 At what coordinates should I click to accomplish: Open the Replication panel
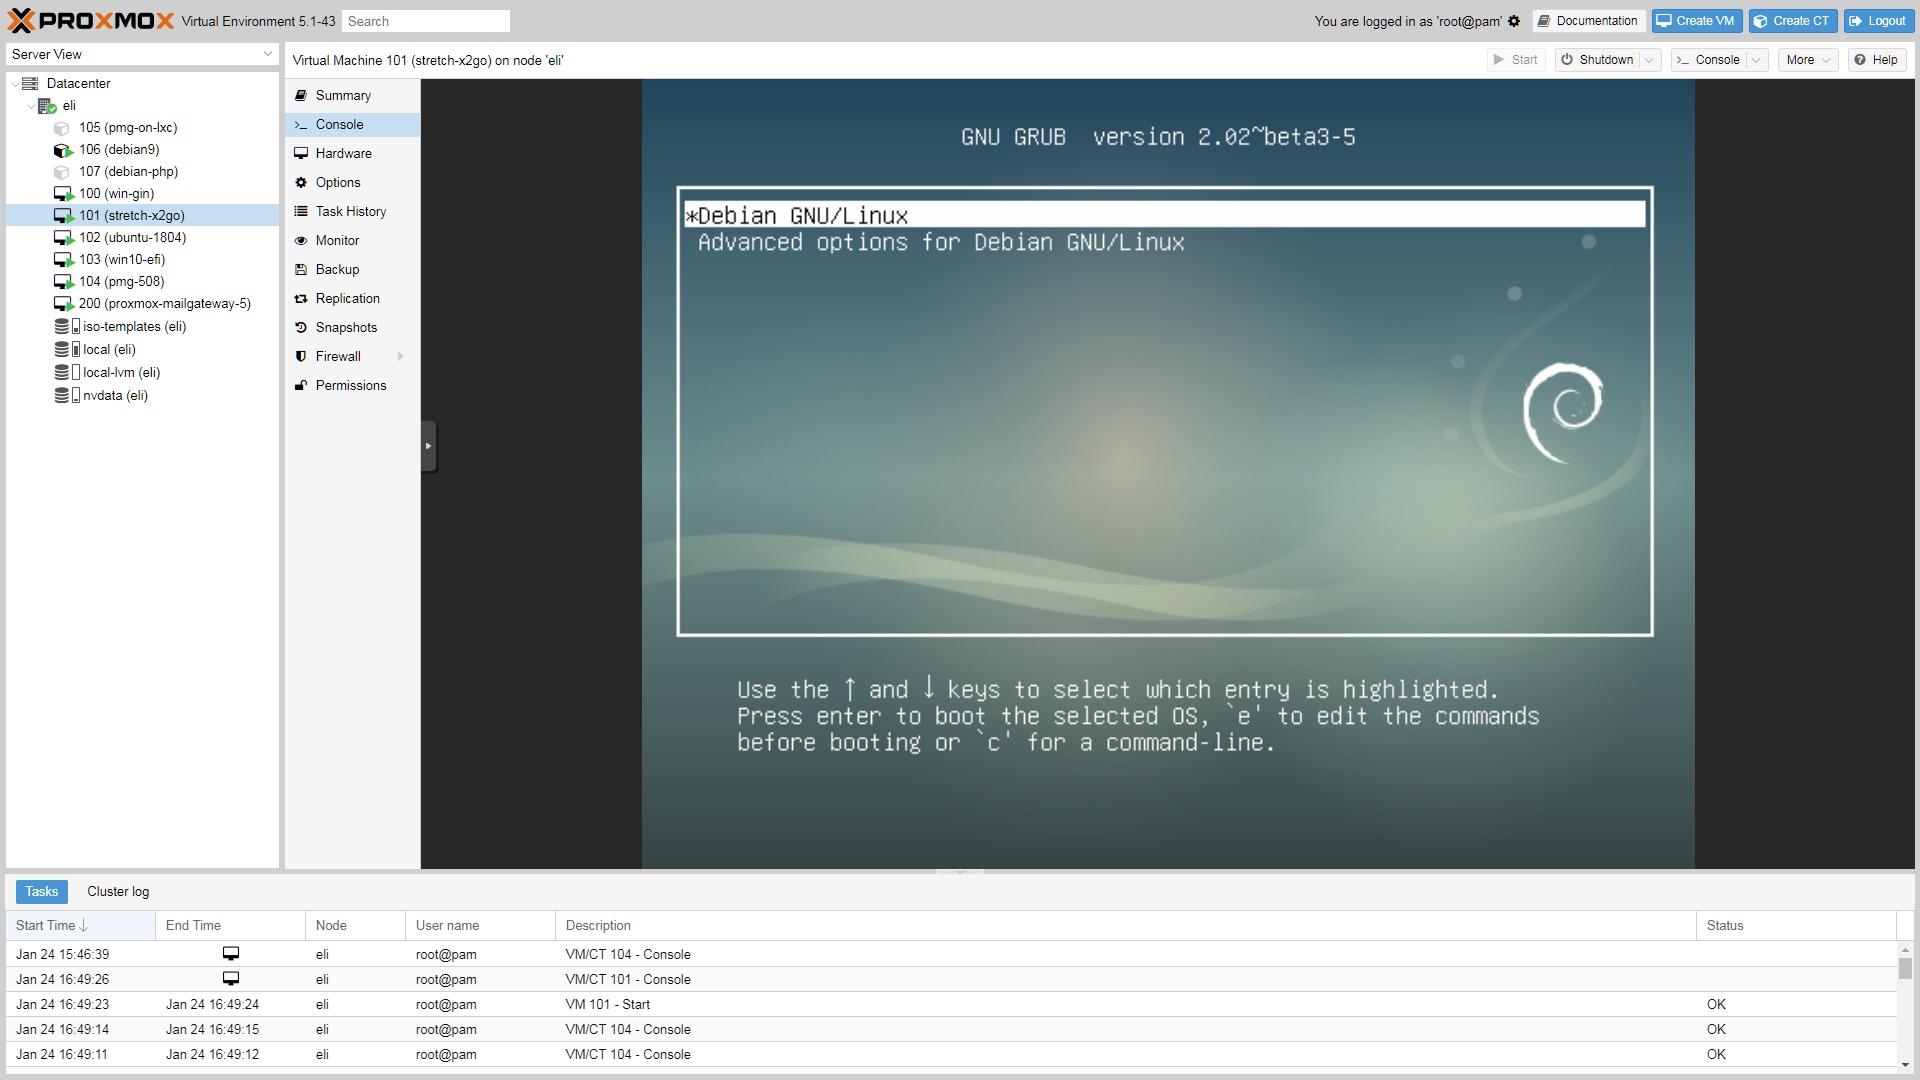coord(347,298)
